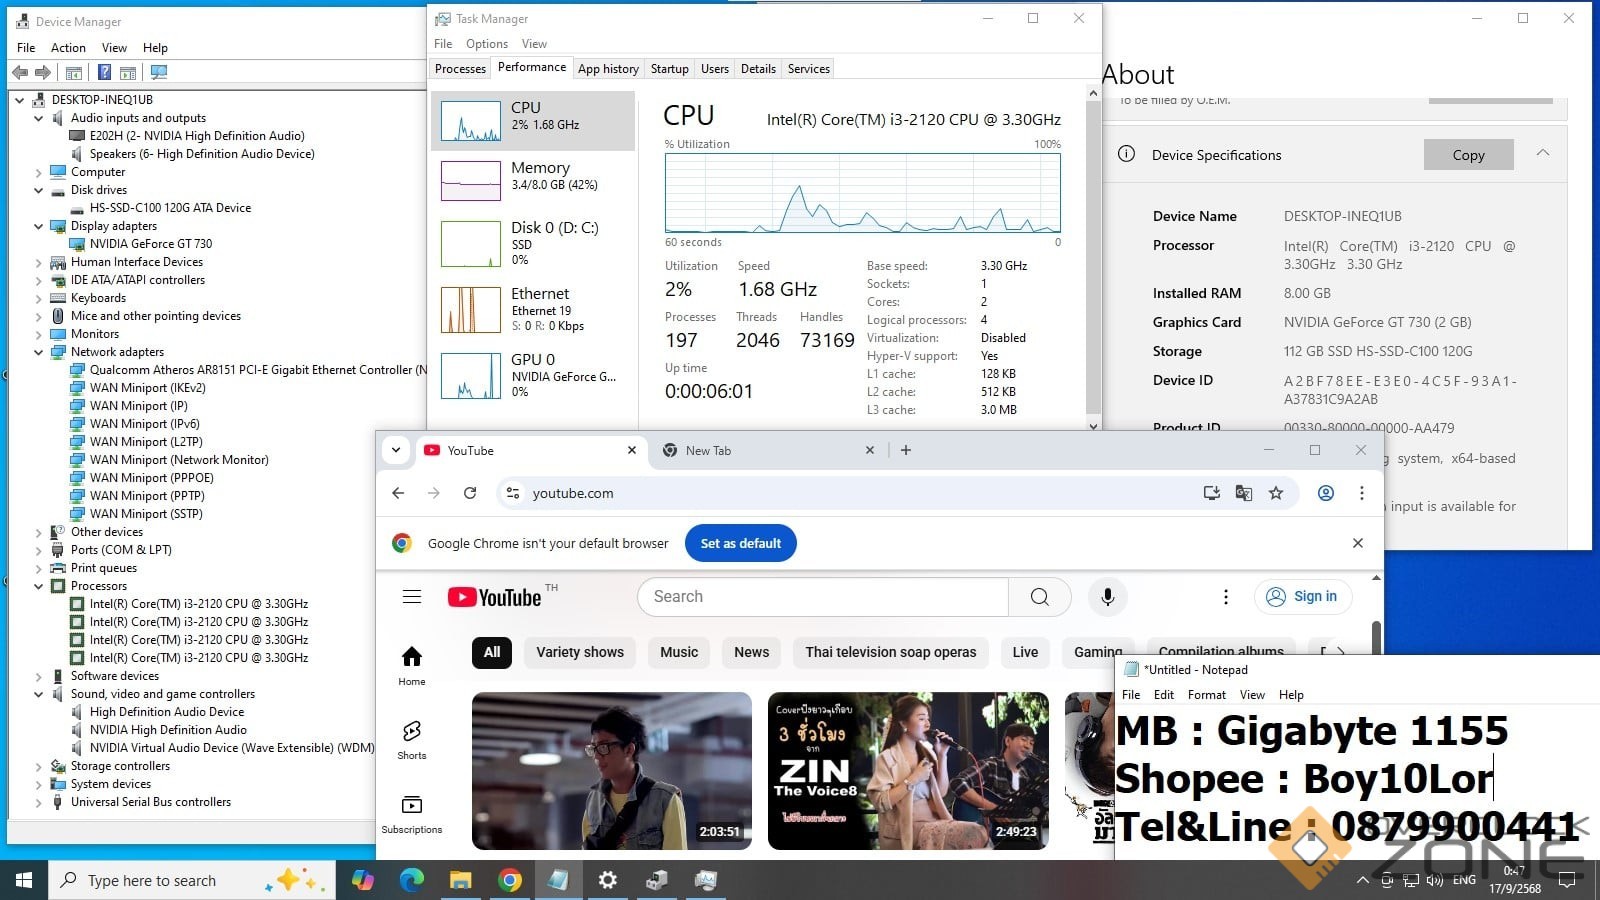The height and width of the screenshot is (900, 1600).
Task: Switch to Startup tab in Task Manager
Action: coord(669,69)
